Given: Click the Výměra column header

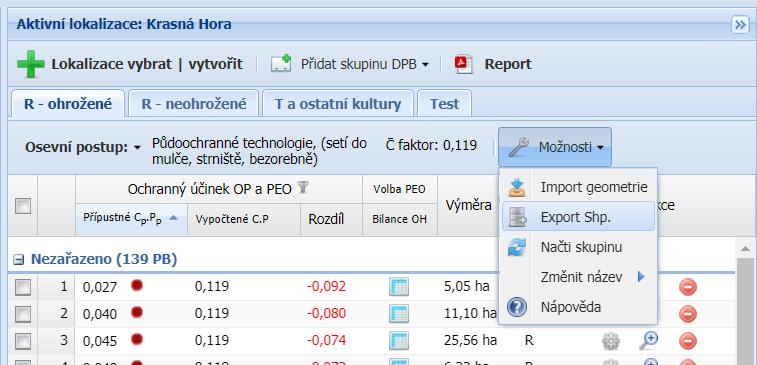Looking at the screenshot, I should click(x=468, y=206).
